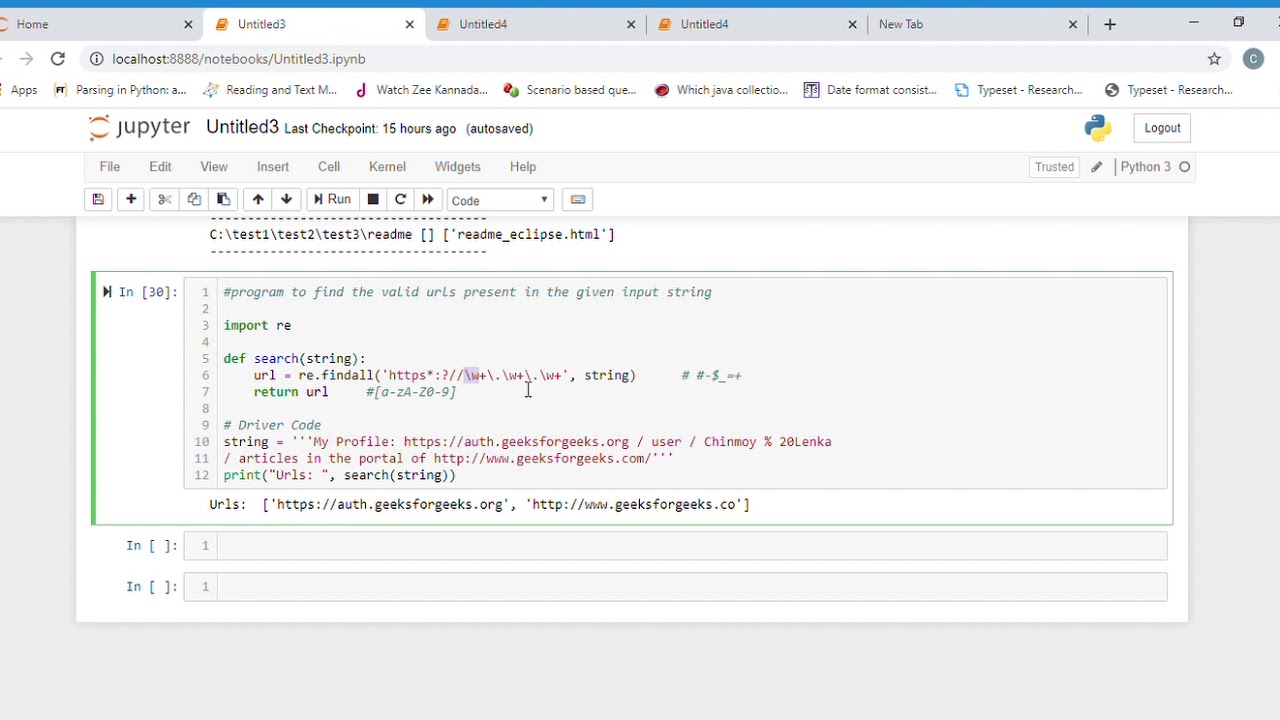Open the Widgets menu
Image resolution: width=1280 pixels, height=720 pixels.
pos(458,167)
